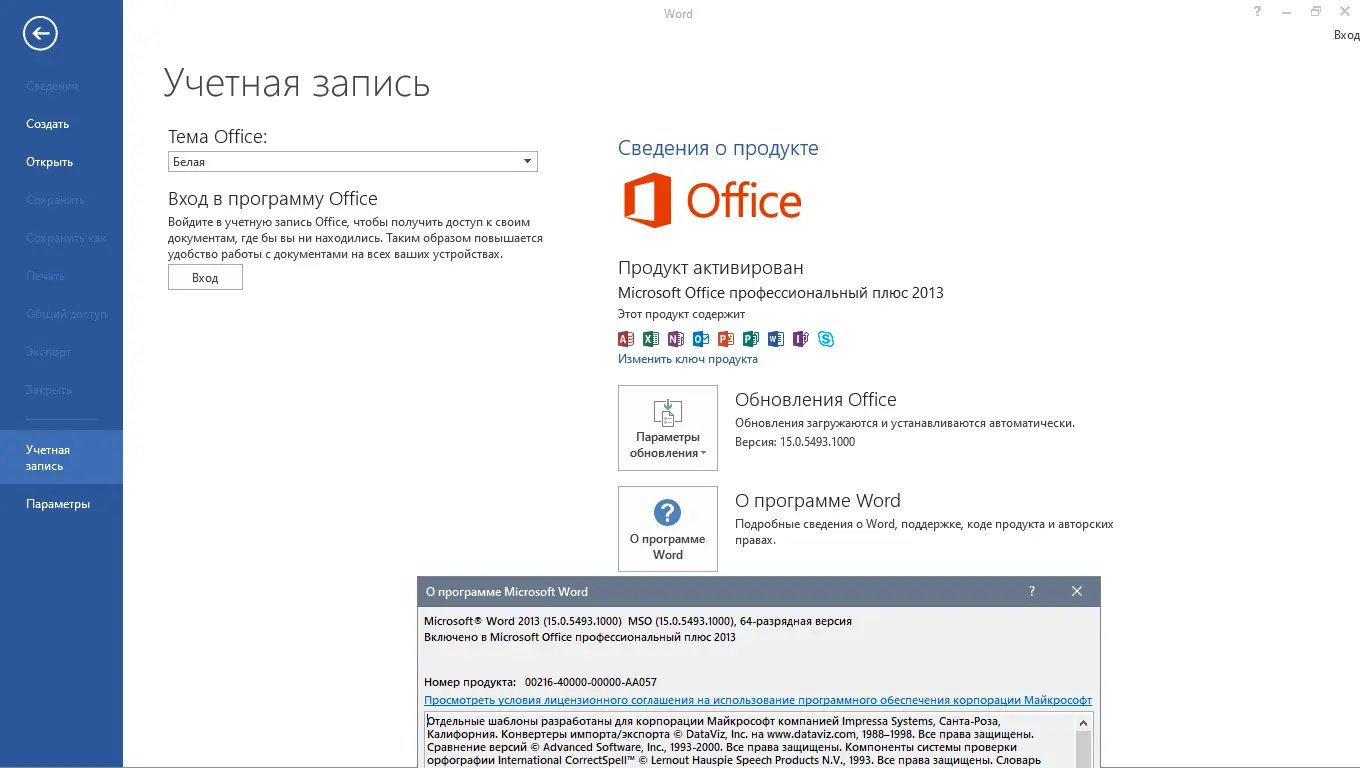Select Учетная запись in the sidebar
1360x768 pixels.
point(61,458)
